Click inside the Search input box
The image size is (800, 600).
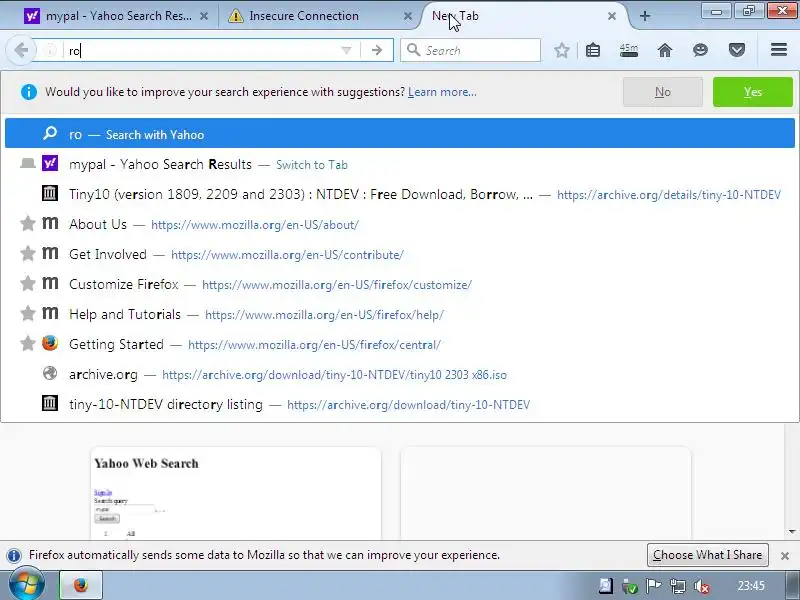click(x=470, y=50)
